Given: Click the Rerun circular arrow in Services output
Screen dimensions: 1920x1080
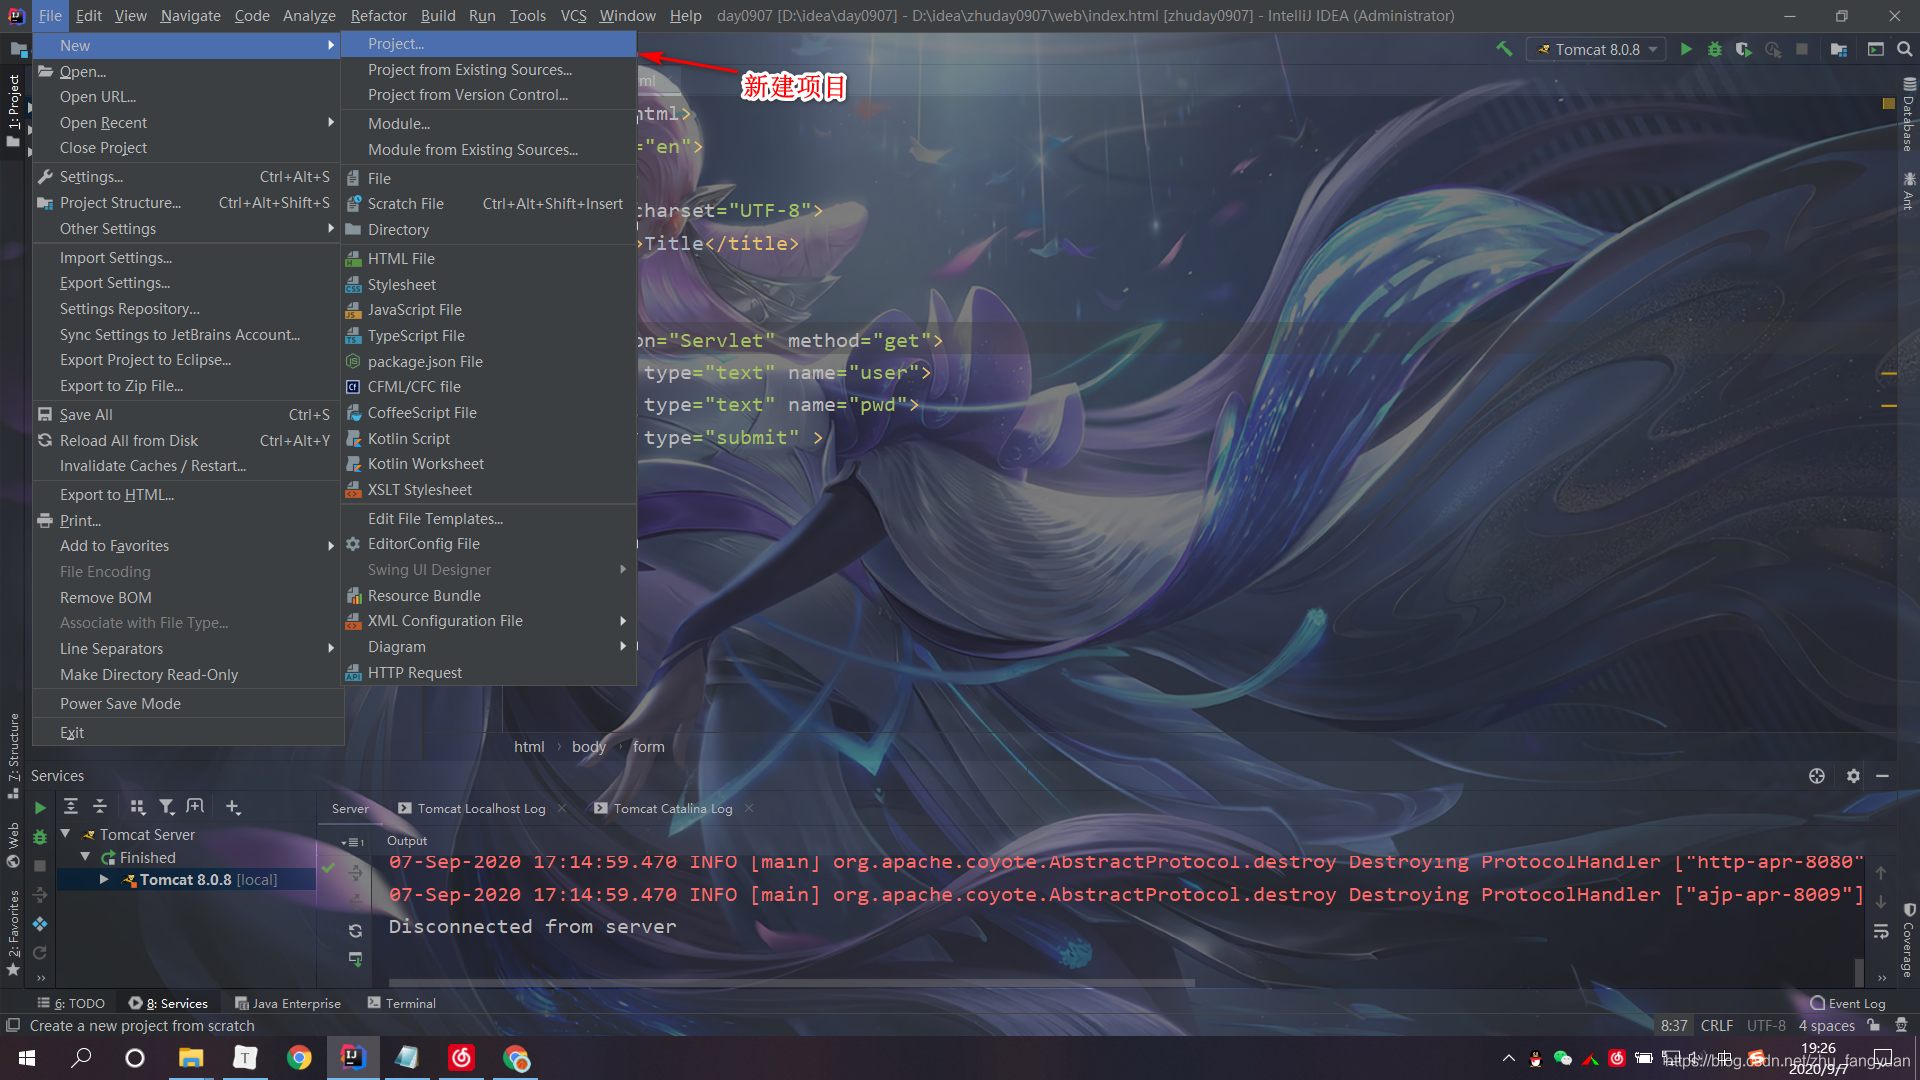Looking at the screenshot, I should coord(355,930).
